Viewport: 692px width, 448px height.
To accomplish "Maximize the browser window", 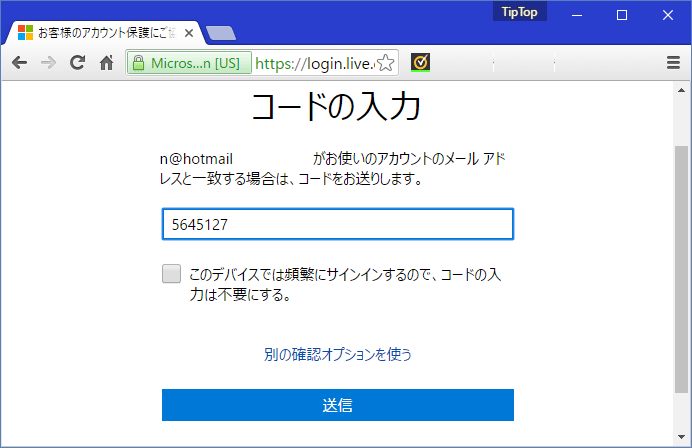I will (x=622, y=15).
